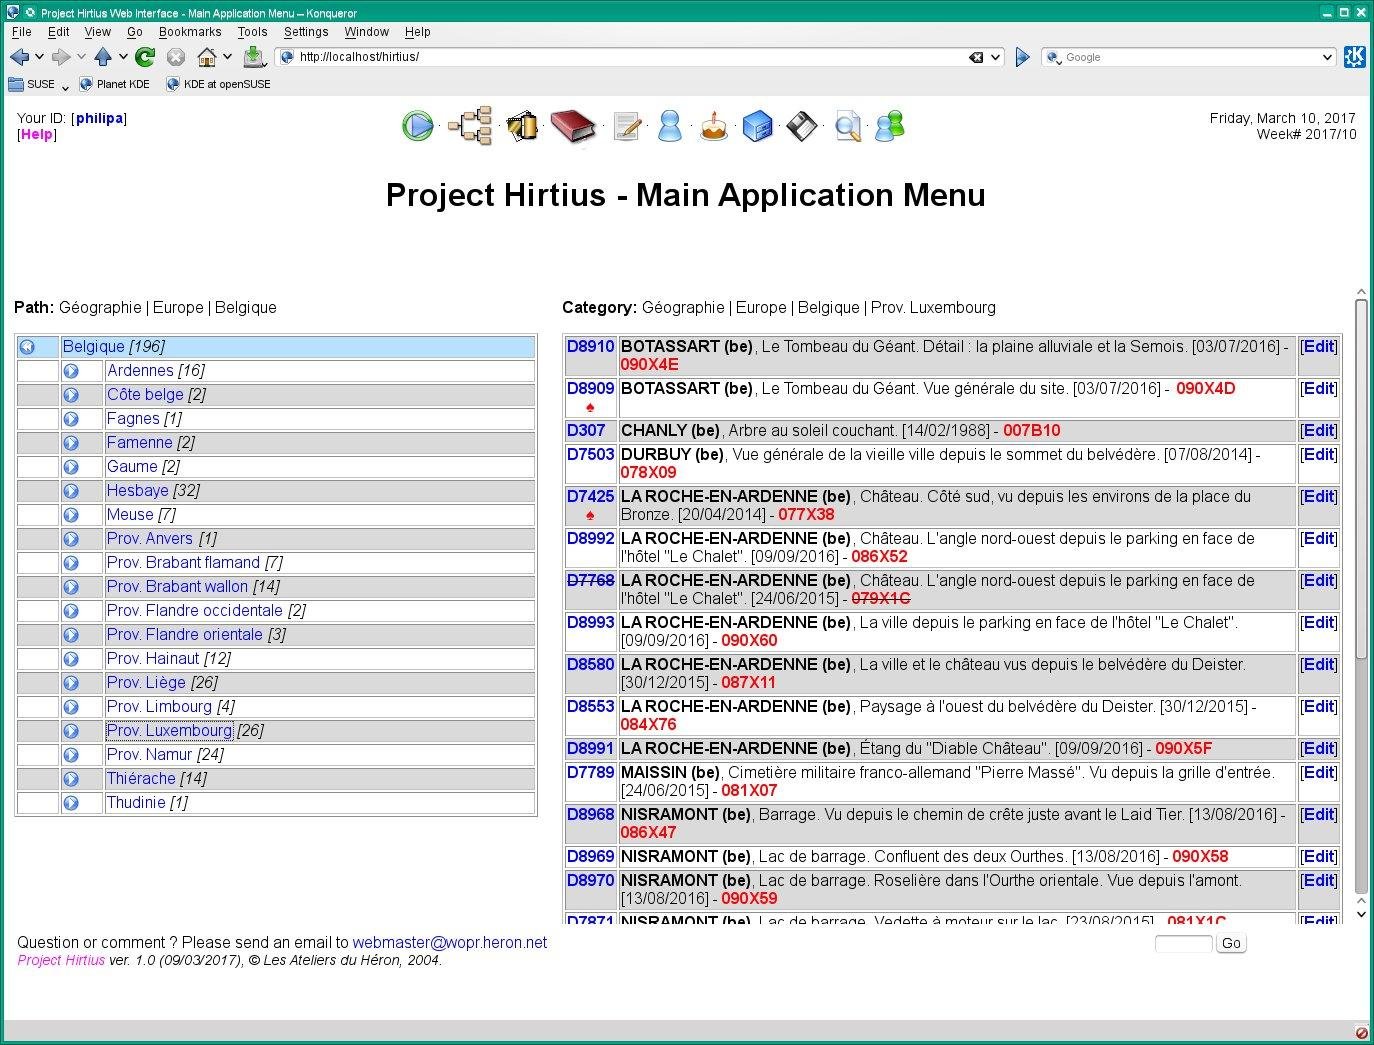Image resolution: width=1374 pixels, height=1045 pixels.
Task: Click the Edit link for record D8910
Action: (x=1318, y=347)
